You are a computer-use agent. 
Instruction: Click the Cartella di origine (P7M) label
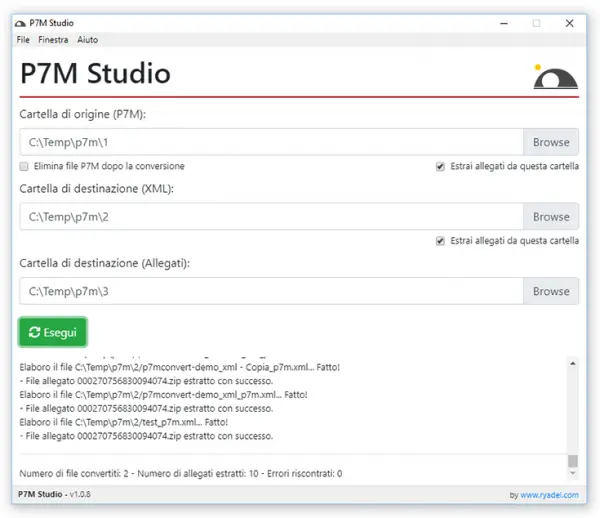(83, 114)
